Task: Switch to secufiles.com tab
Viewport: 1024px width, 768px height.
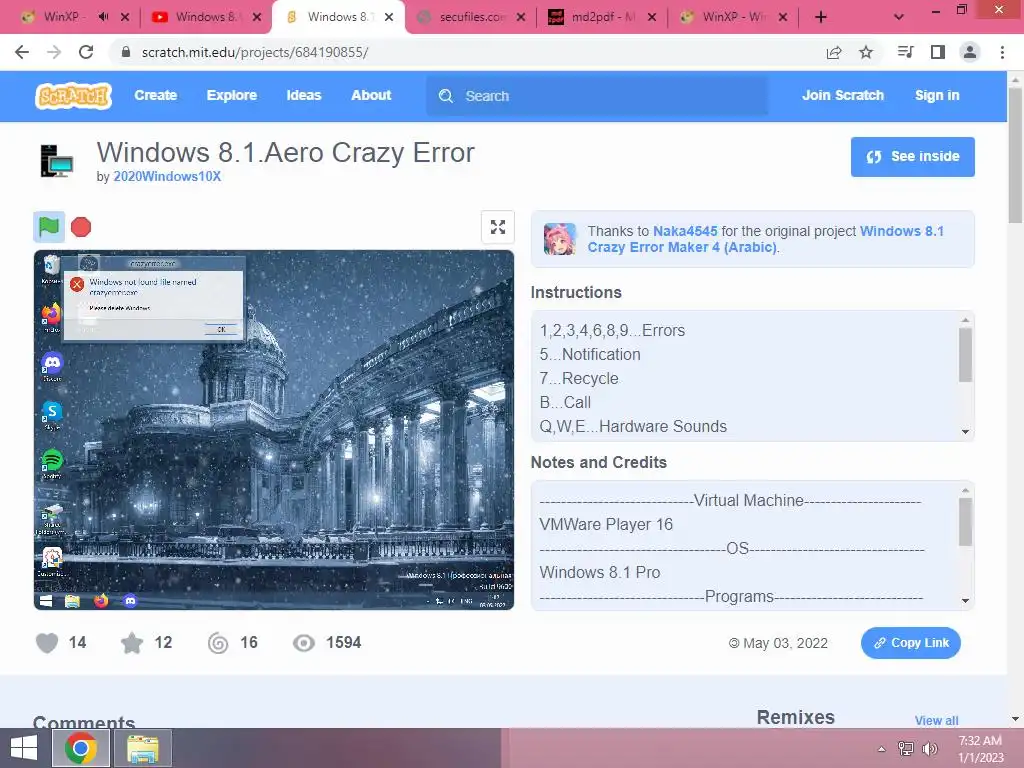Action: pos(472,17)
